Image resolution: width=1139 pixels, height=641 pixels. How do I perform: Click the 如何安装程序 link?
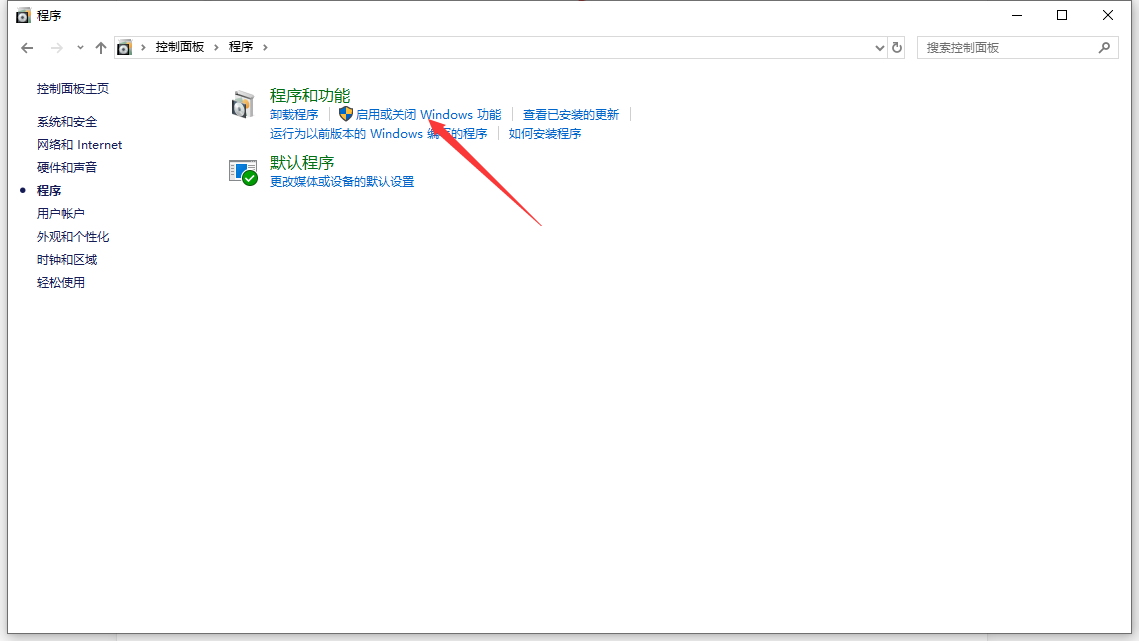tap(545, 134)
